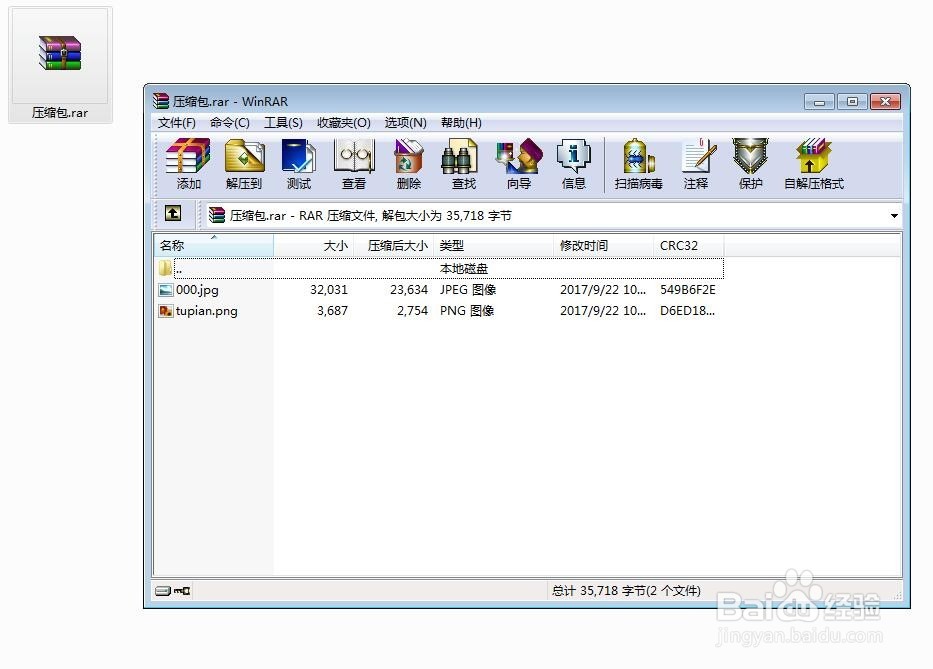933x669 pixels.
Task: Sort by the 类型 column header
Action: pyautogui.click(x=493, y=245)
